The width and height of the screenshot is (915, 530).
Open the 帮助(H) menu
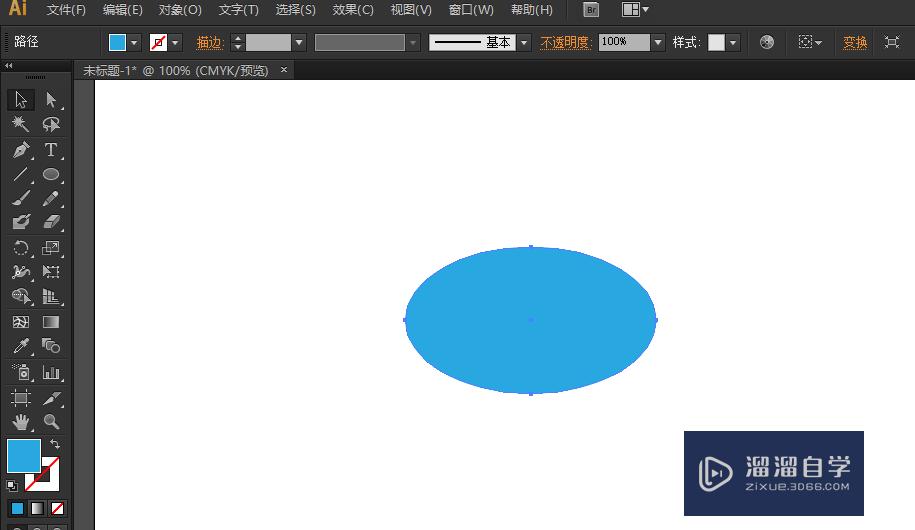[532, 10]
